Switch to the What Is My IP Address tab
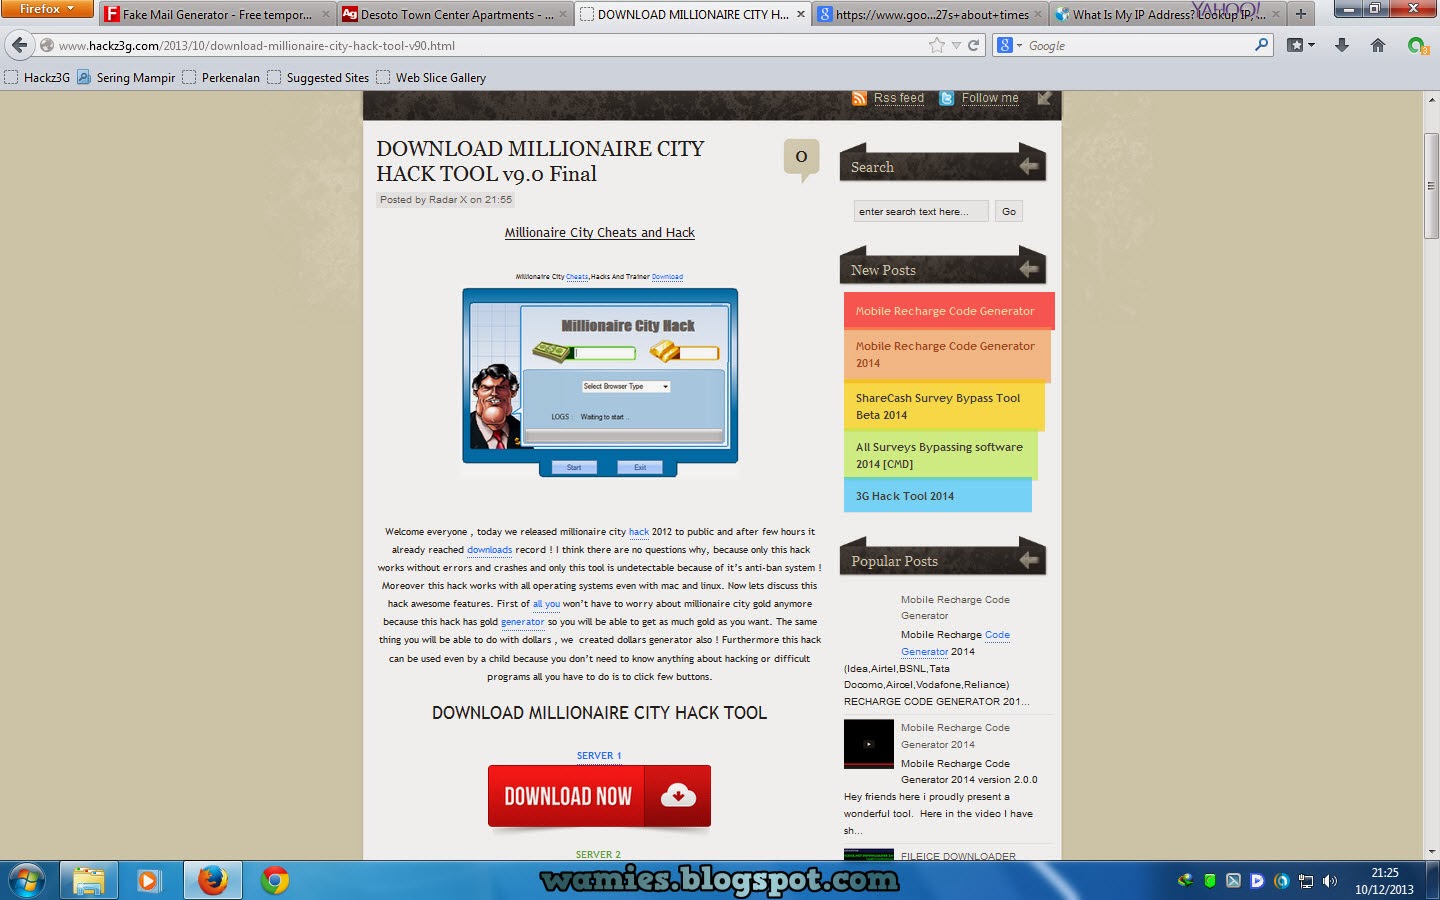The image size is (1440, 900). click(1168, 14)
